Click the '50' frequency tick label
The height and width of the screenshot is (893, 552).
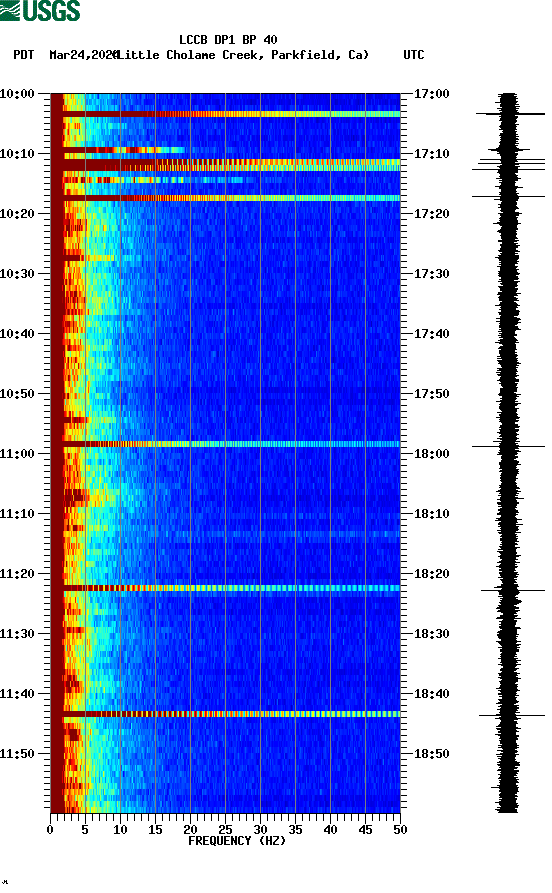(x=400, y=830)
